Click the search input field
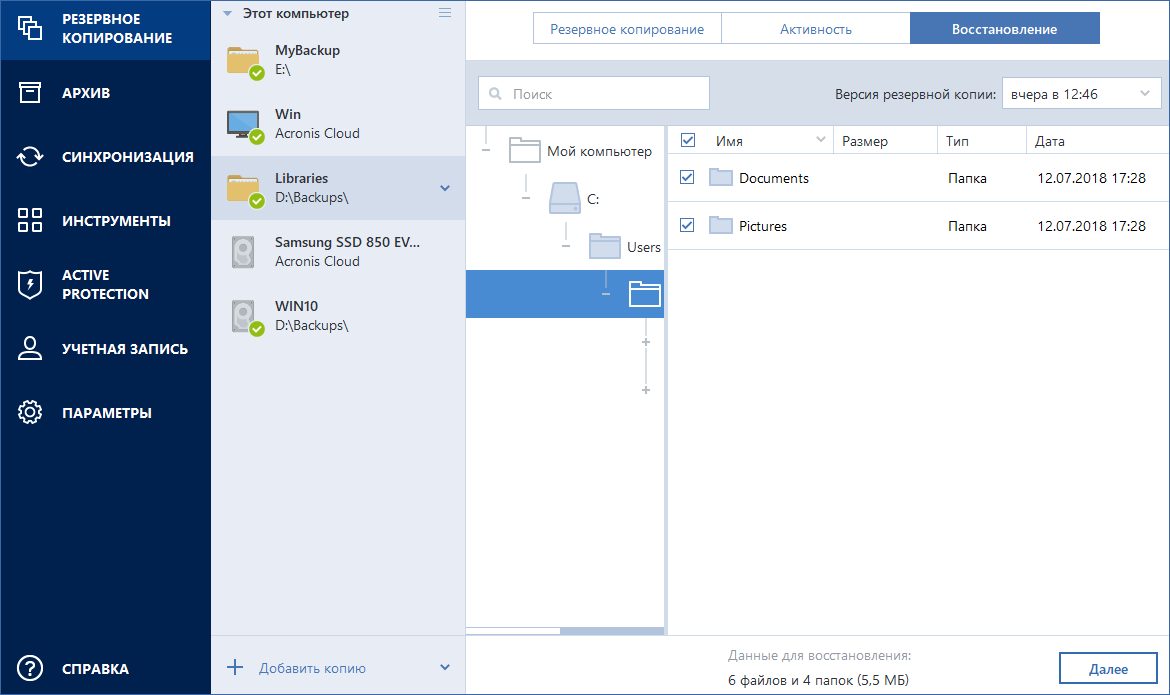This screenshot has width=1170, height=695. (594, 94)
